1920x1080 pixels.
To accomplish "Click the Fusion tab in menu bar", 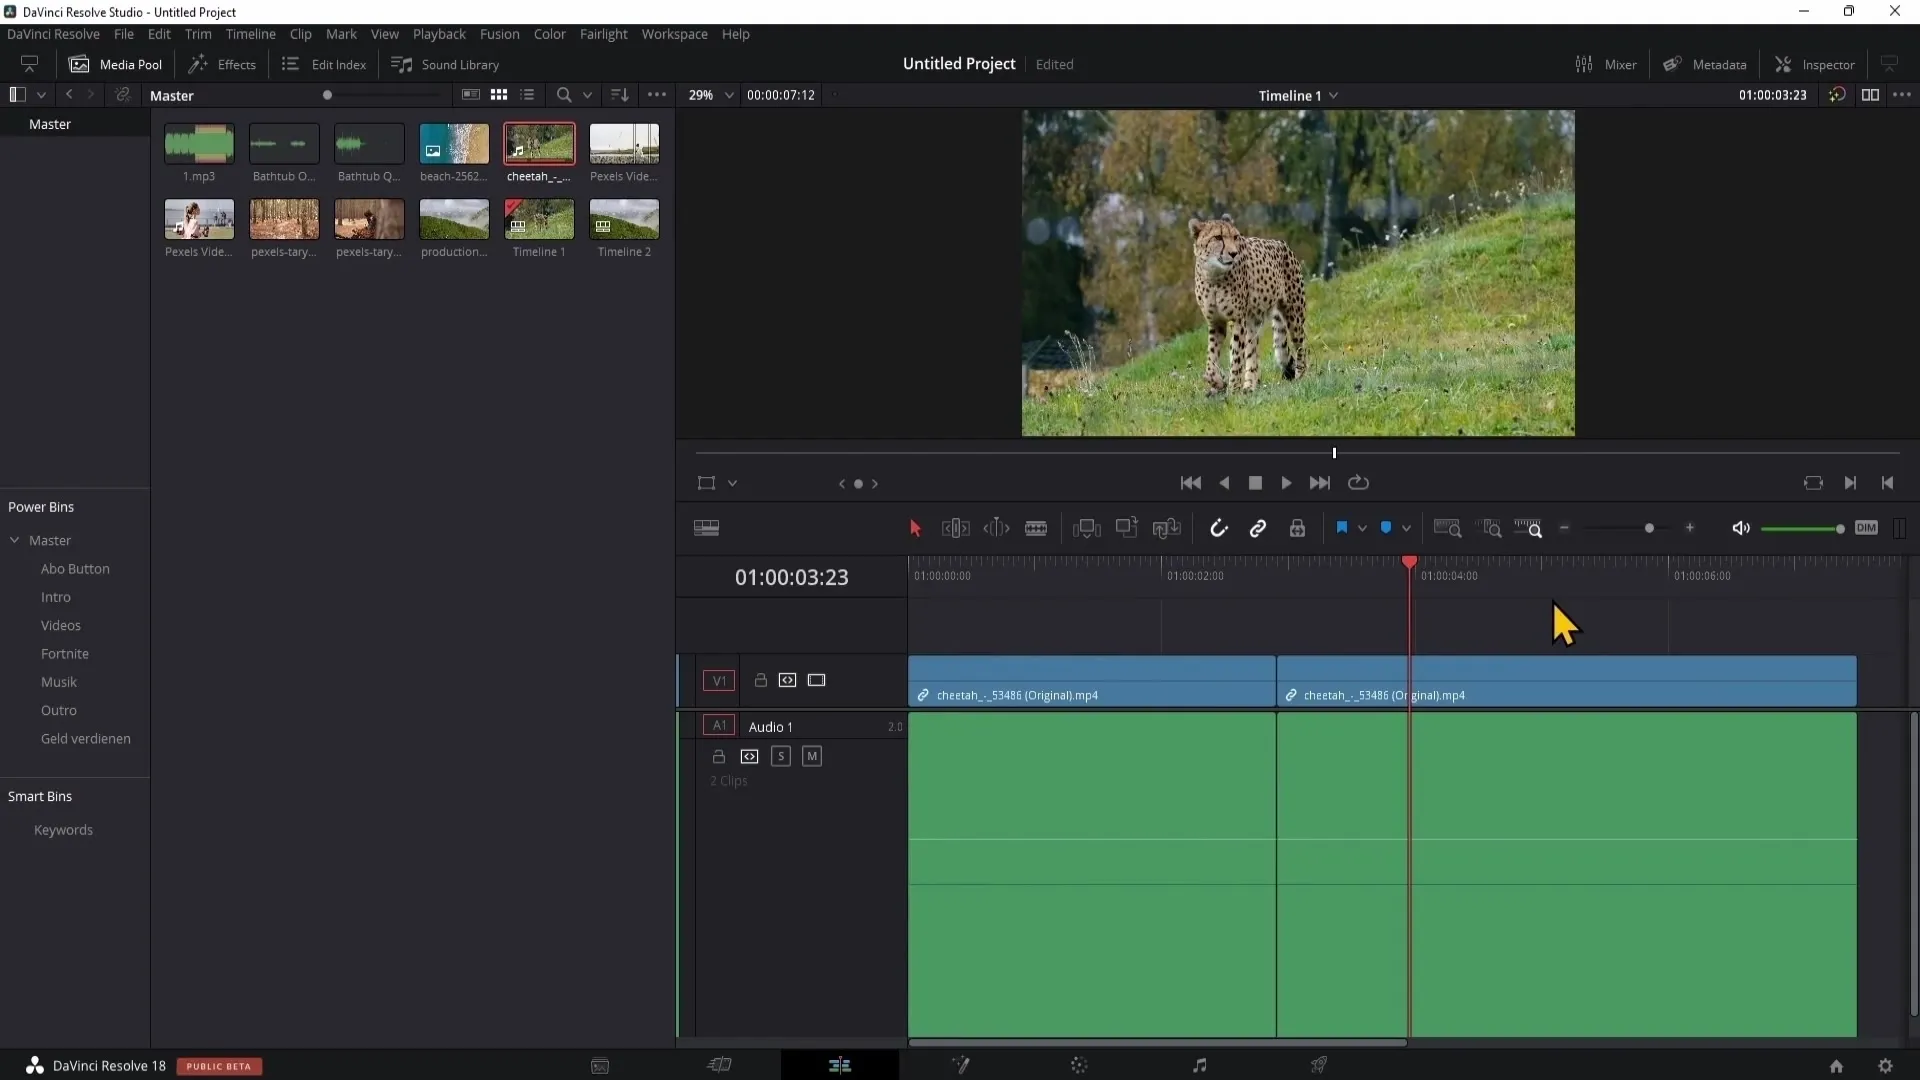I will pos(500,33).
